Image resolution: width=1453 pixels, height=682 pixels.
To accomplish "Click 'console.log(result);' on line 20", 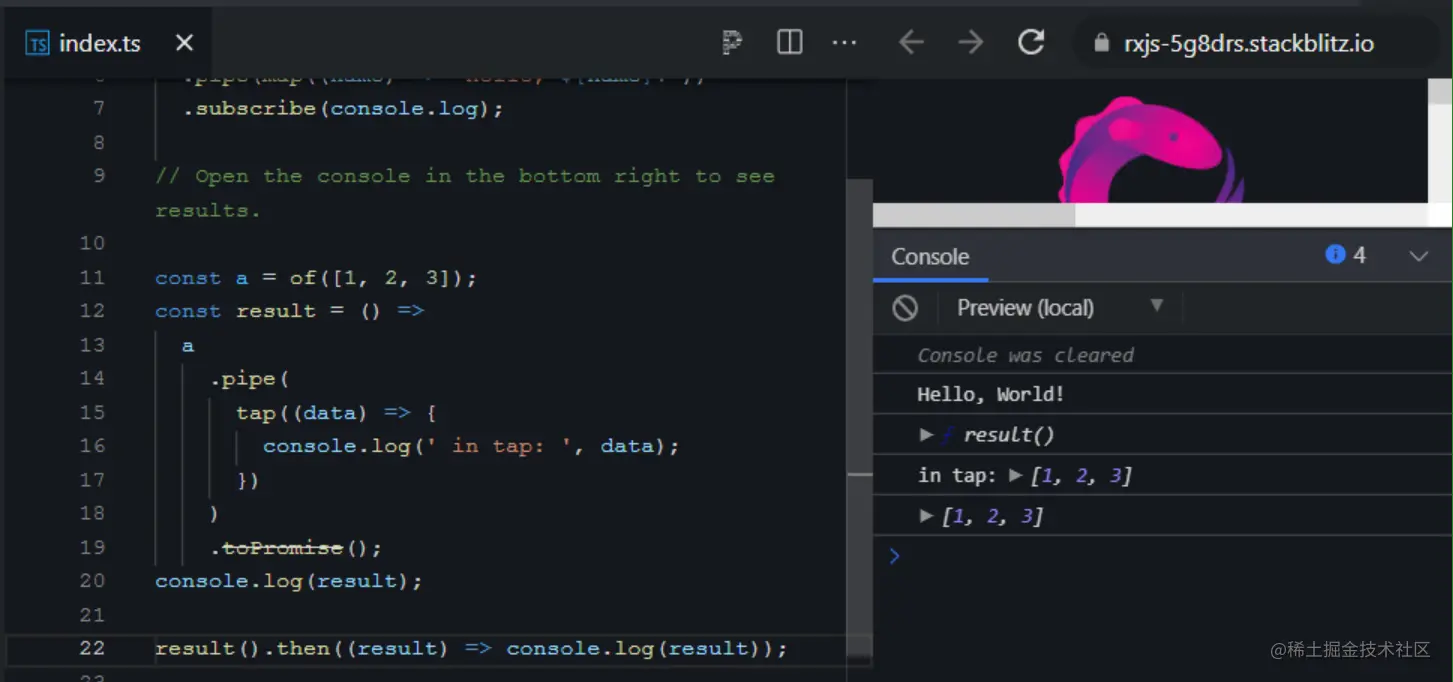I will tap(289, 581).
